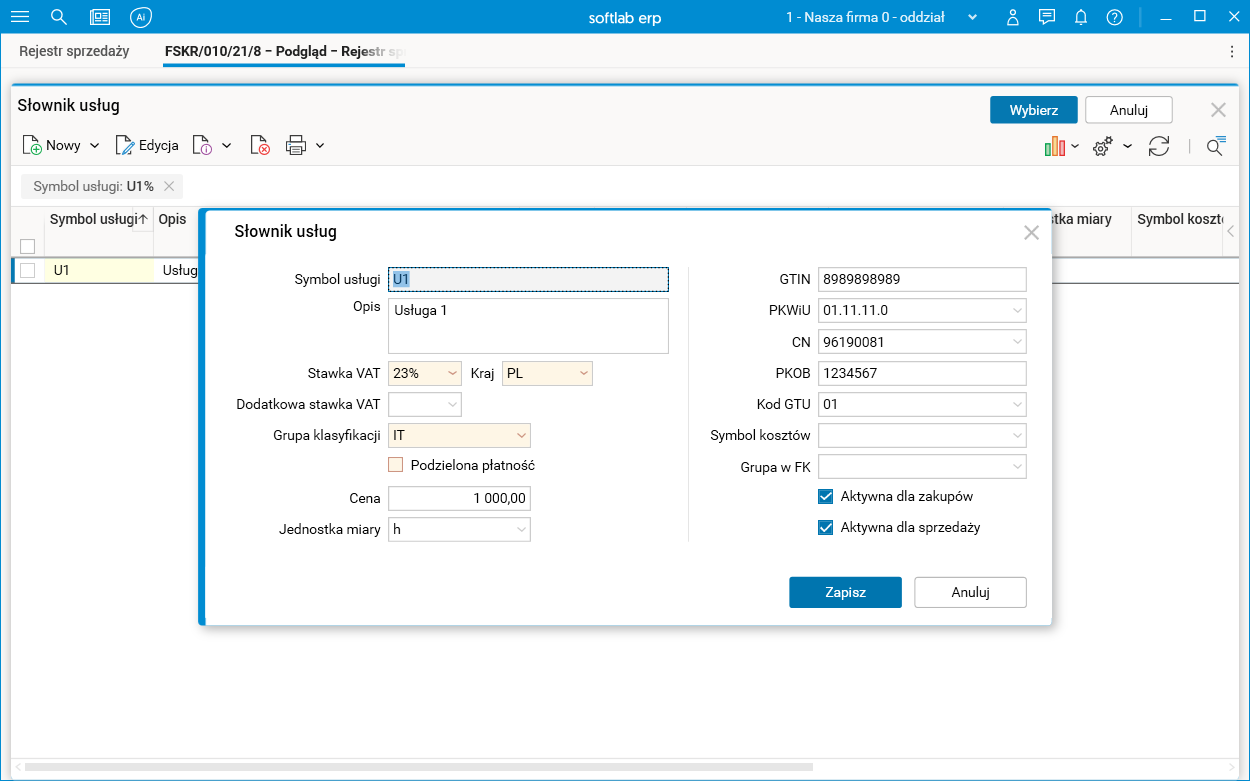Select the U1 cell in the table

point(98,270)
